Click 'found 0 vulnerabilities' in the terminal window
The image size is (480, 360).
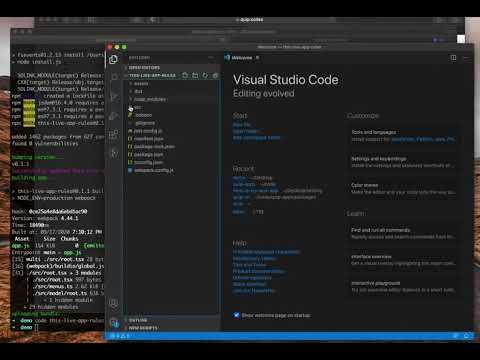coord(45,144)
